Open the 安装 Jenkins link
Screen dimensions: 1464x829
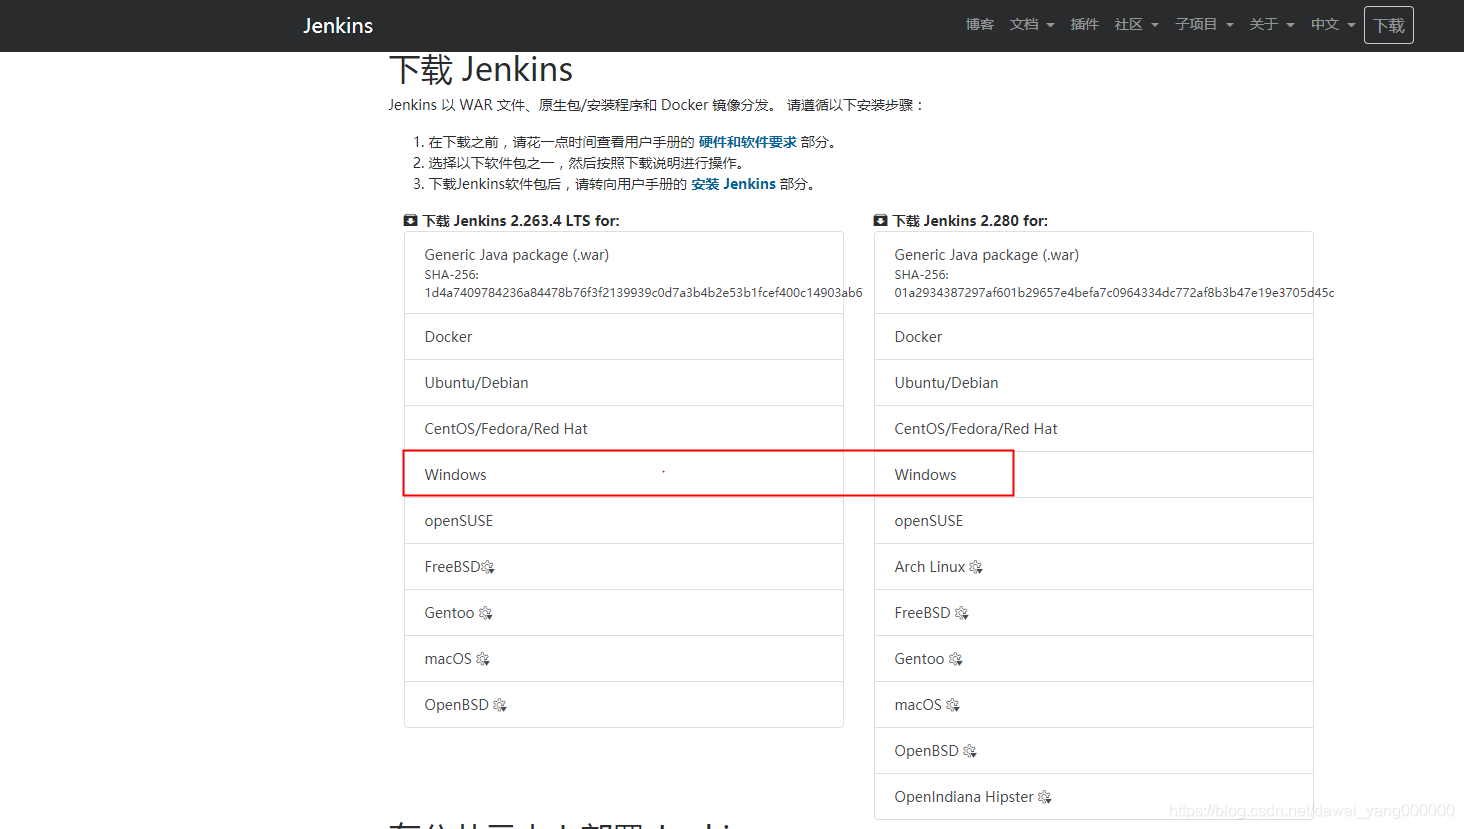click(733, 184)
